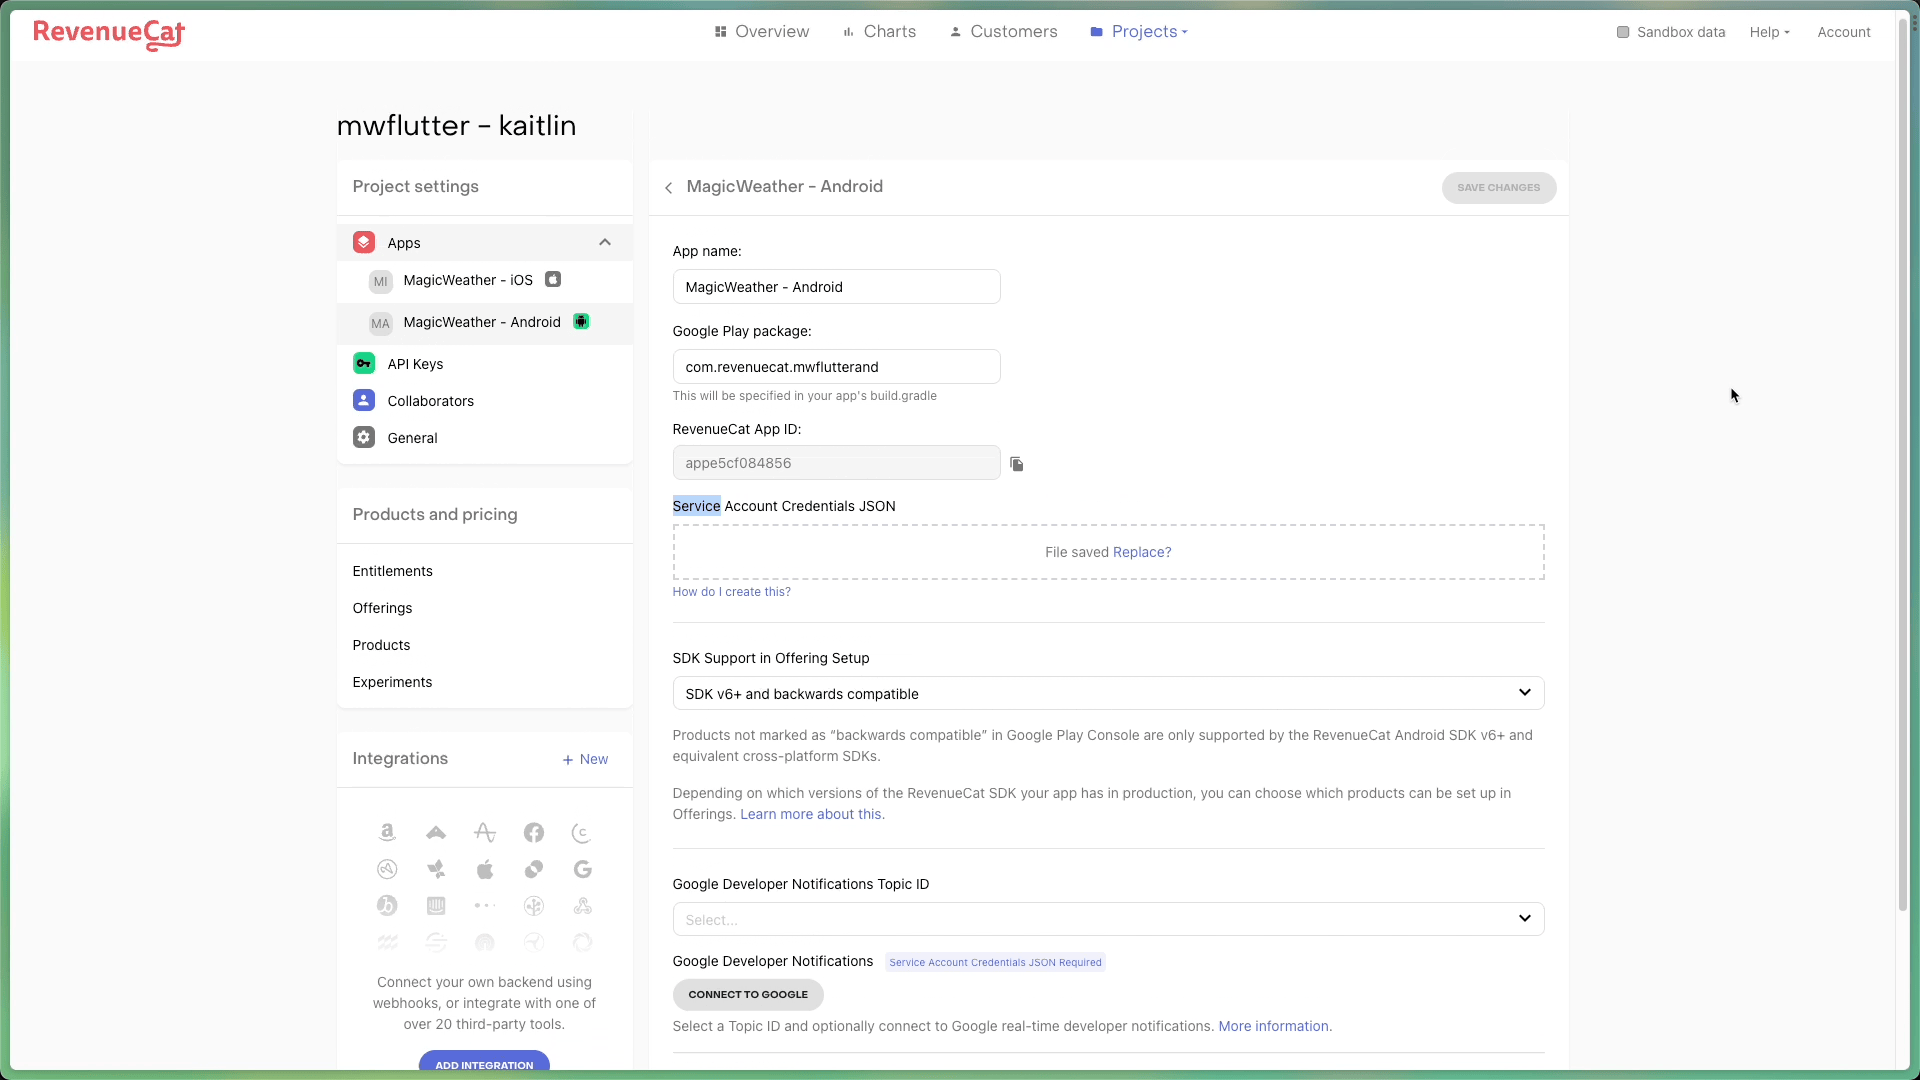Collapse the Apps section expander
Viewport: 1920px width, 1080px height.
coord(605,243)
